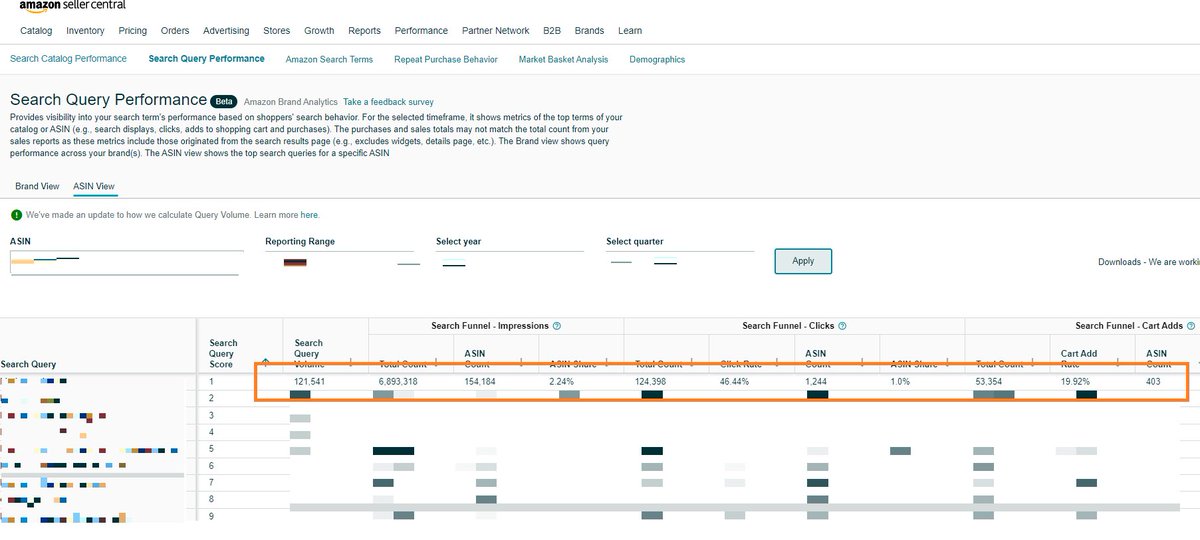The height and width of the screenshot is (540, 1200).
Task: Open the Reporting Range dropdown
Action: 339,263
